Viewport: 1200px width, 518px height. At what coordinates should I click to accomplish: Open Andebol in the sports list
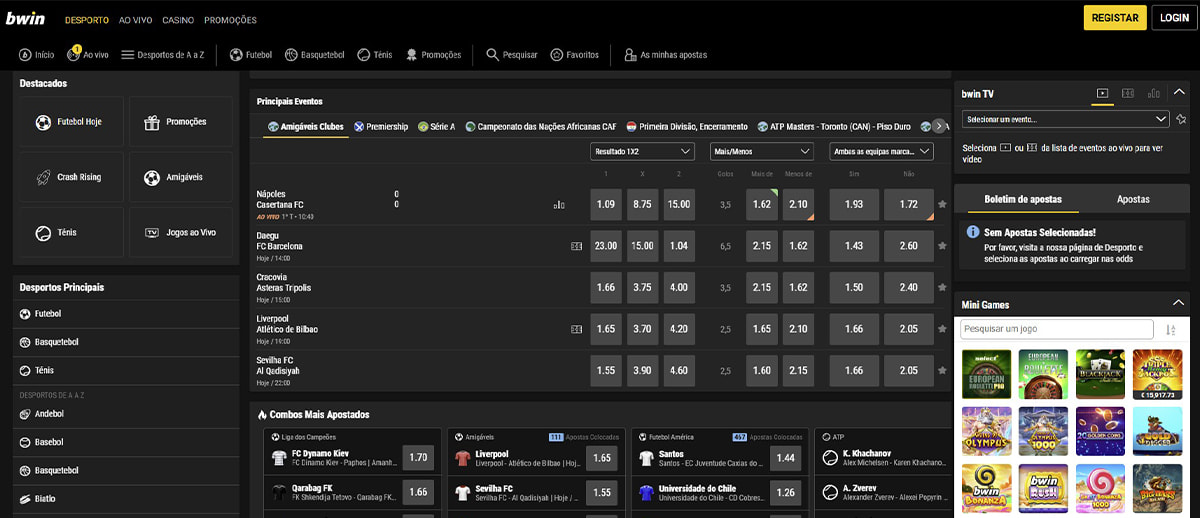click(126, 414)
